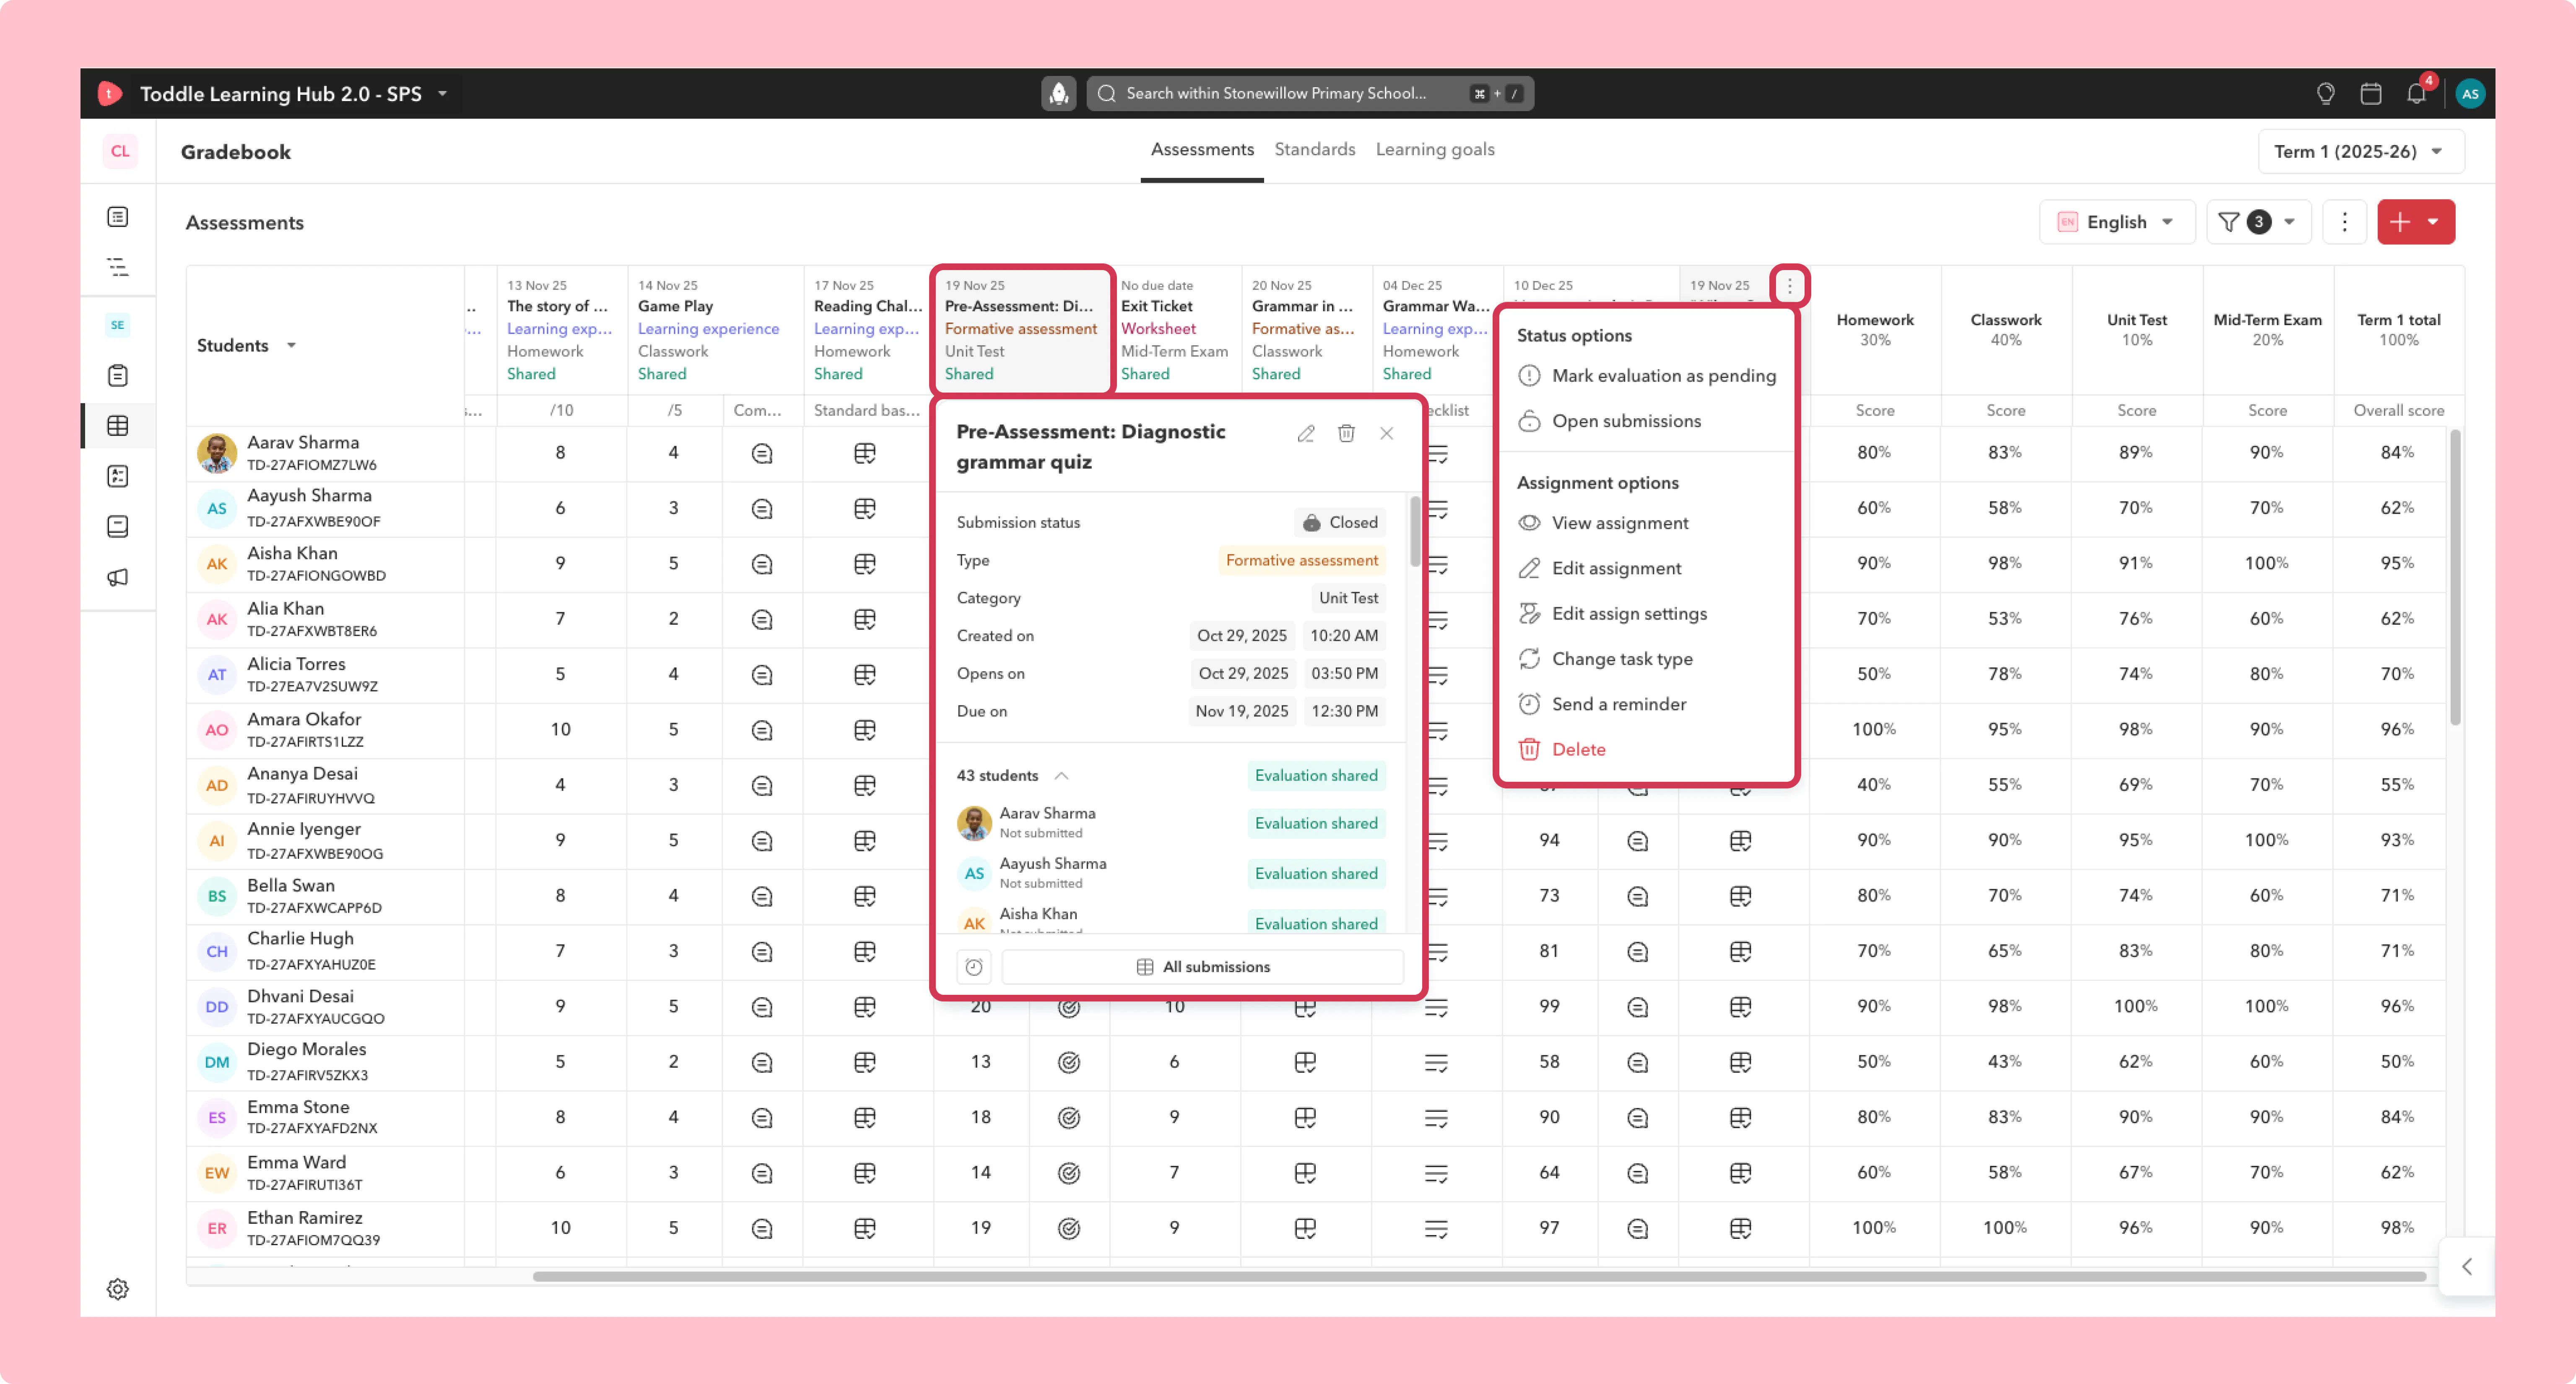The width and height of the screenshot is (2576, 1384).
Task: Open the announcements megaphone sidebar icon
Action: pos(118,577)
